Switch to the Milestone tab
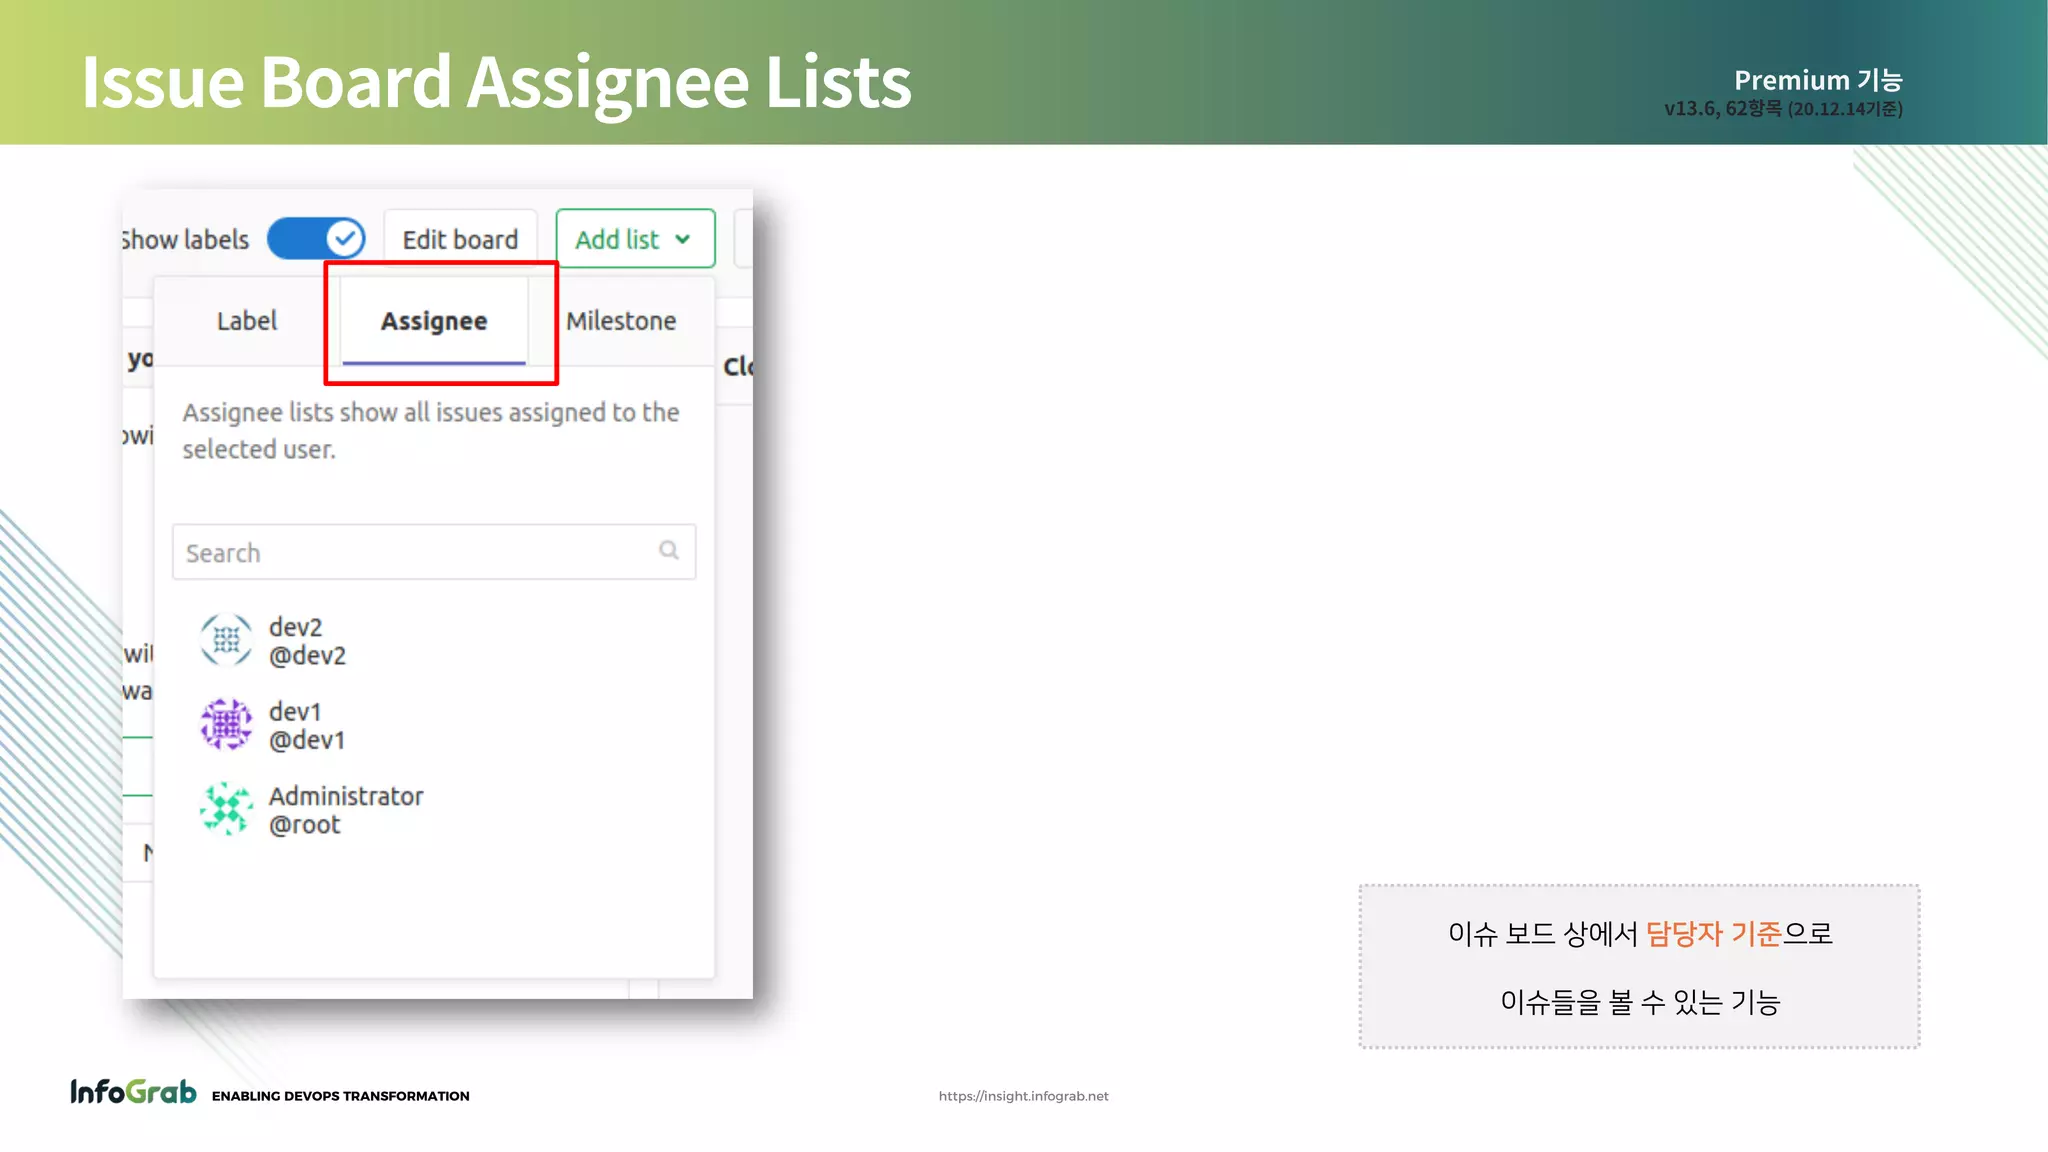Viewport: 2048px width, 1152px height. 621,321
